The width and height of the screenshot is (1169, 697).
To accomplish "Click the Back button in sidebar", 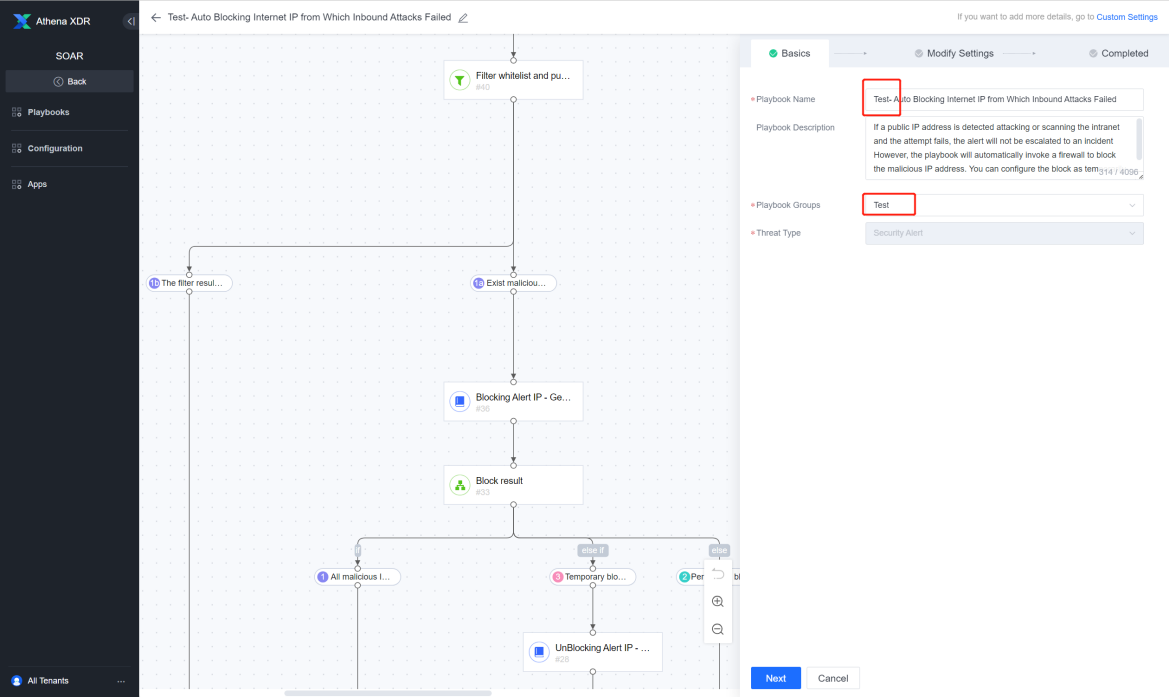I will point(69,81).
